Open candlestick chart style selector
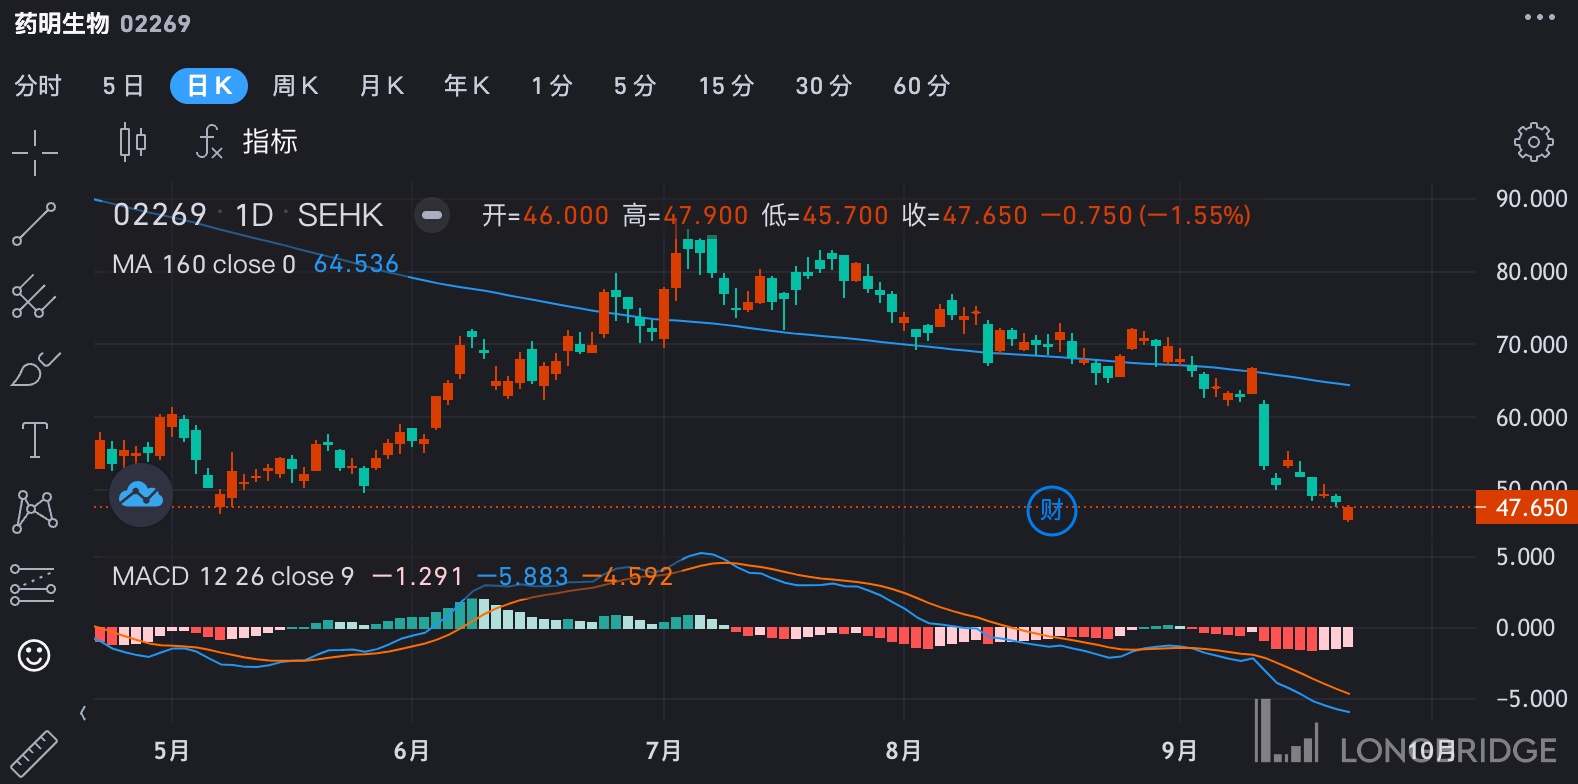Screen dimensions: 1578x784 [133, 142]
